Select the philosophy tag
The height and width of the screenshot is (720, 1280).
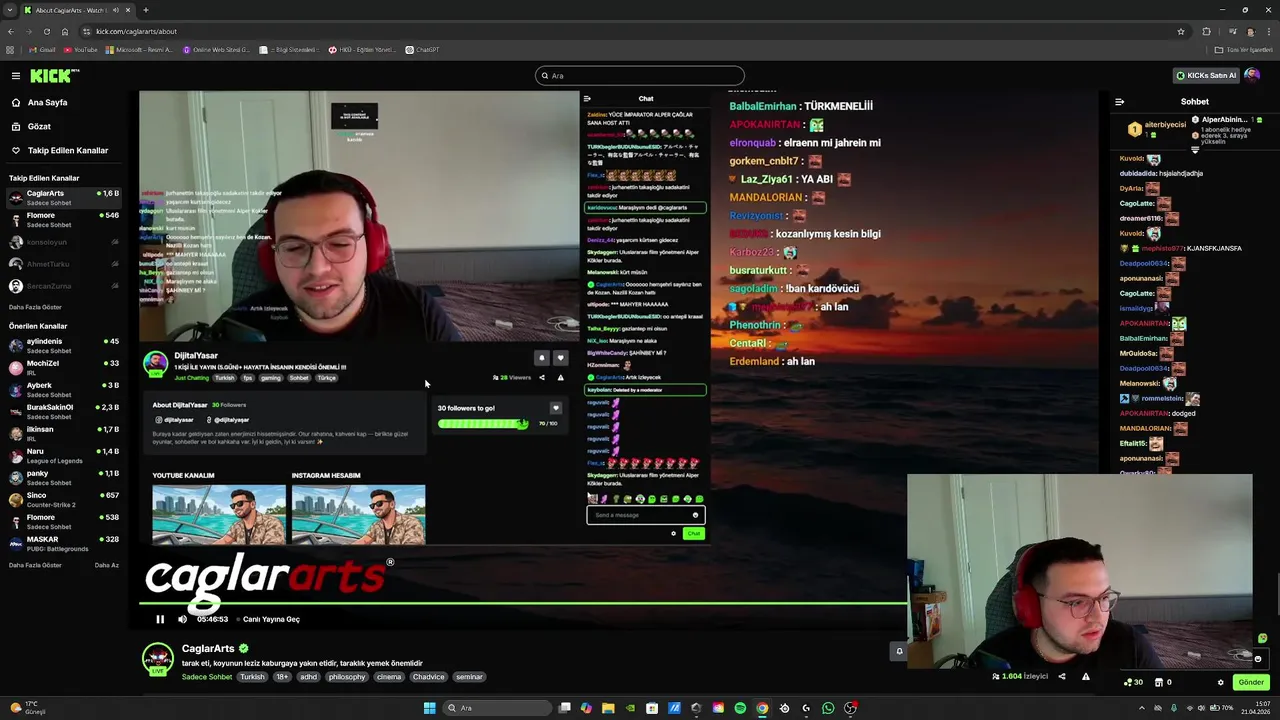click(x=347, y=677)
